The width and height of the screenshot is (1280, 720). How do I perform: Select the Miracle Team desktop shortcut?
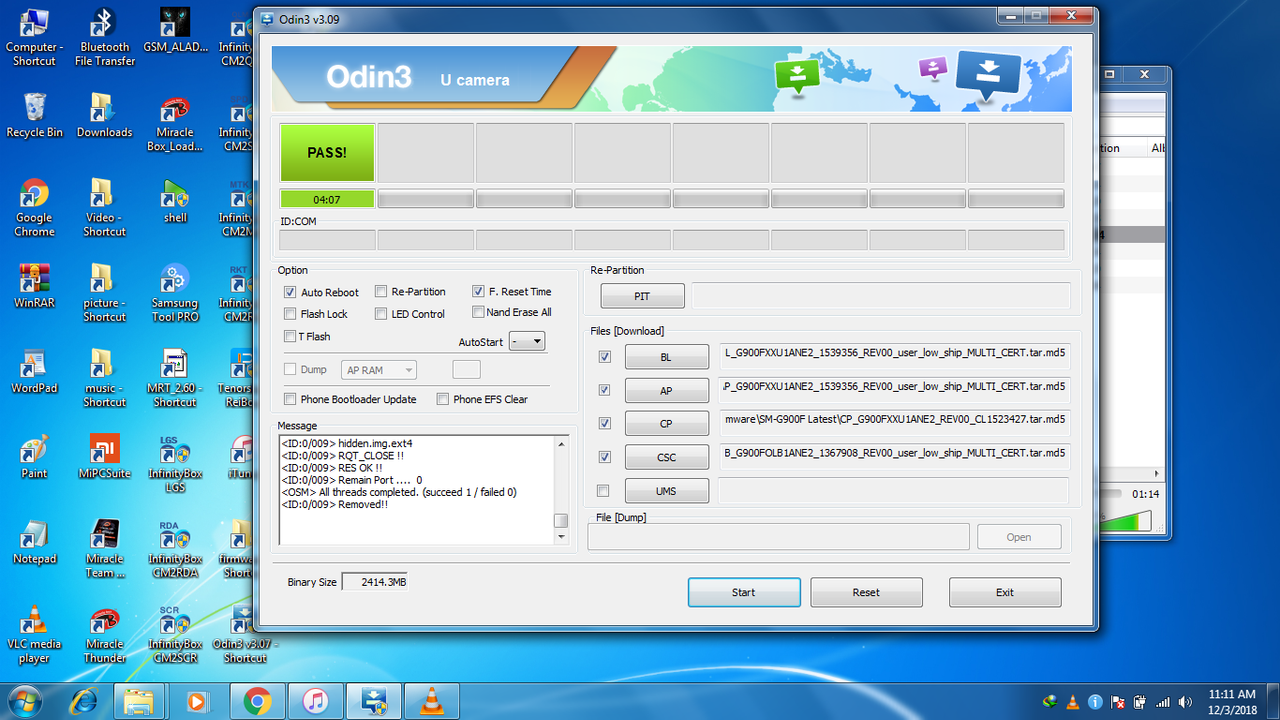click(x=105, y=550)
